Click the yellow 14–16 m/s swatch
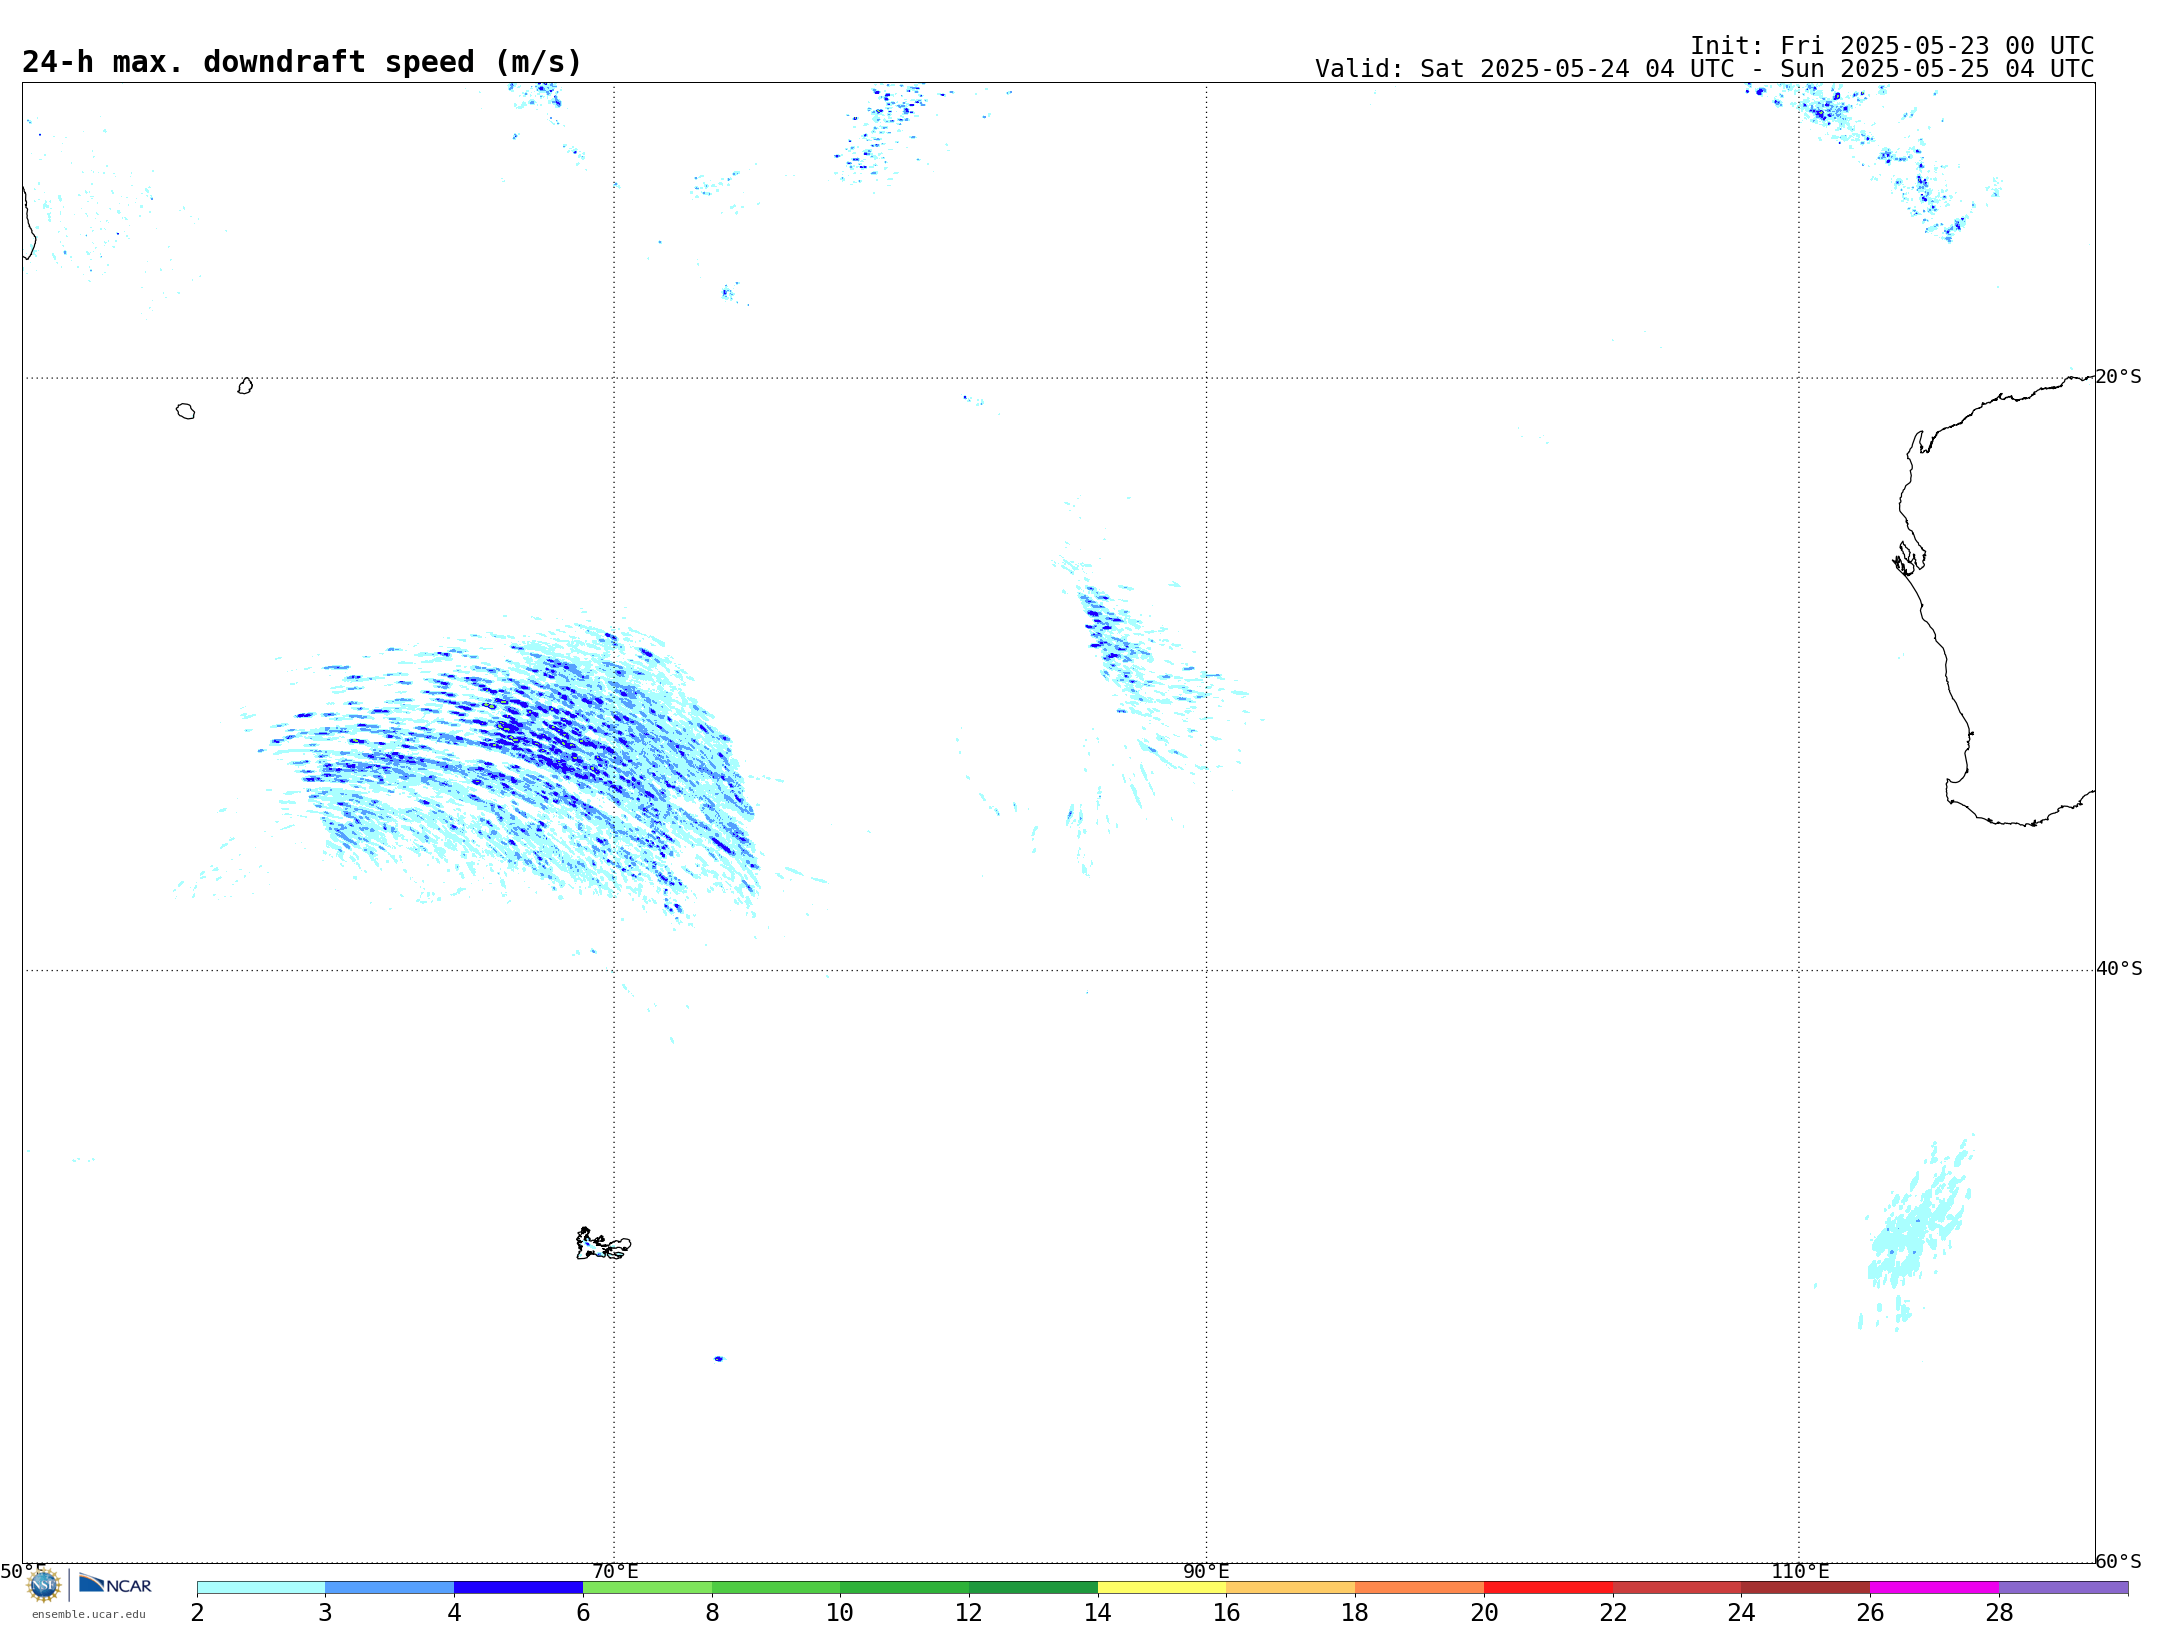 click(x=1162, y=1587)
